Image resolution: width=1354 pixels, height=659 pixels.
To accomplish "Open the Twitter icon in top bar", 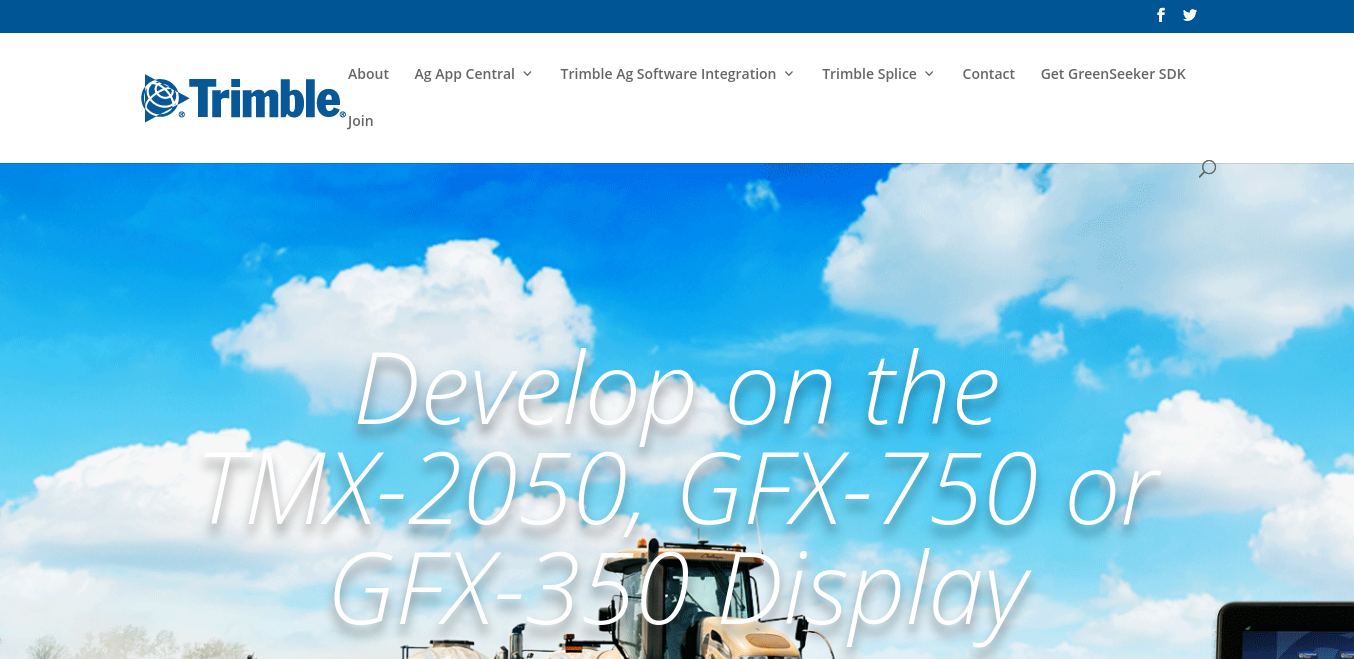I will coord(1190,15).
